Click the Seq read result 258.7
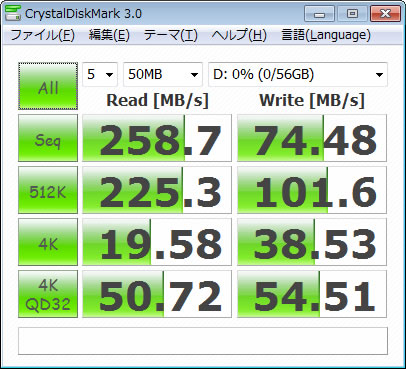 [x=157, y=138]
